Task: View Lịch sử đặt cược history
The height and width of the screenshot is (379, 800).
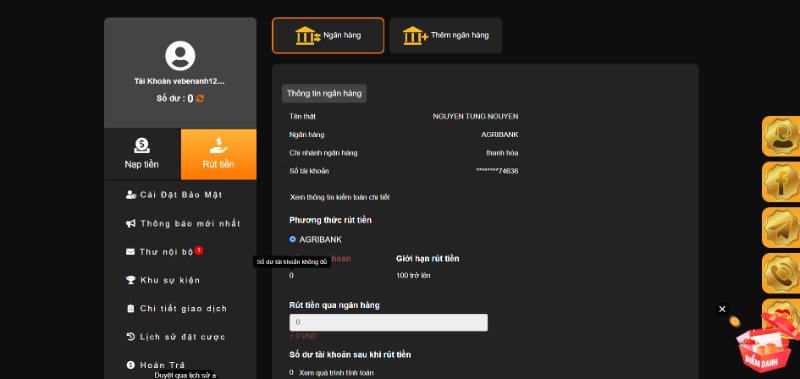Action: pyautogui.click(x=176, y=337)
